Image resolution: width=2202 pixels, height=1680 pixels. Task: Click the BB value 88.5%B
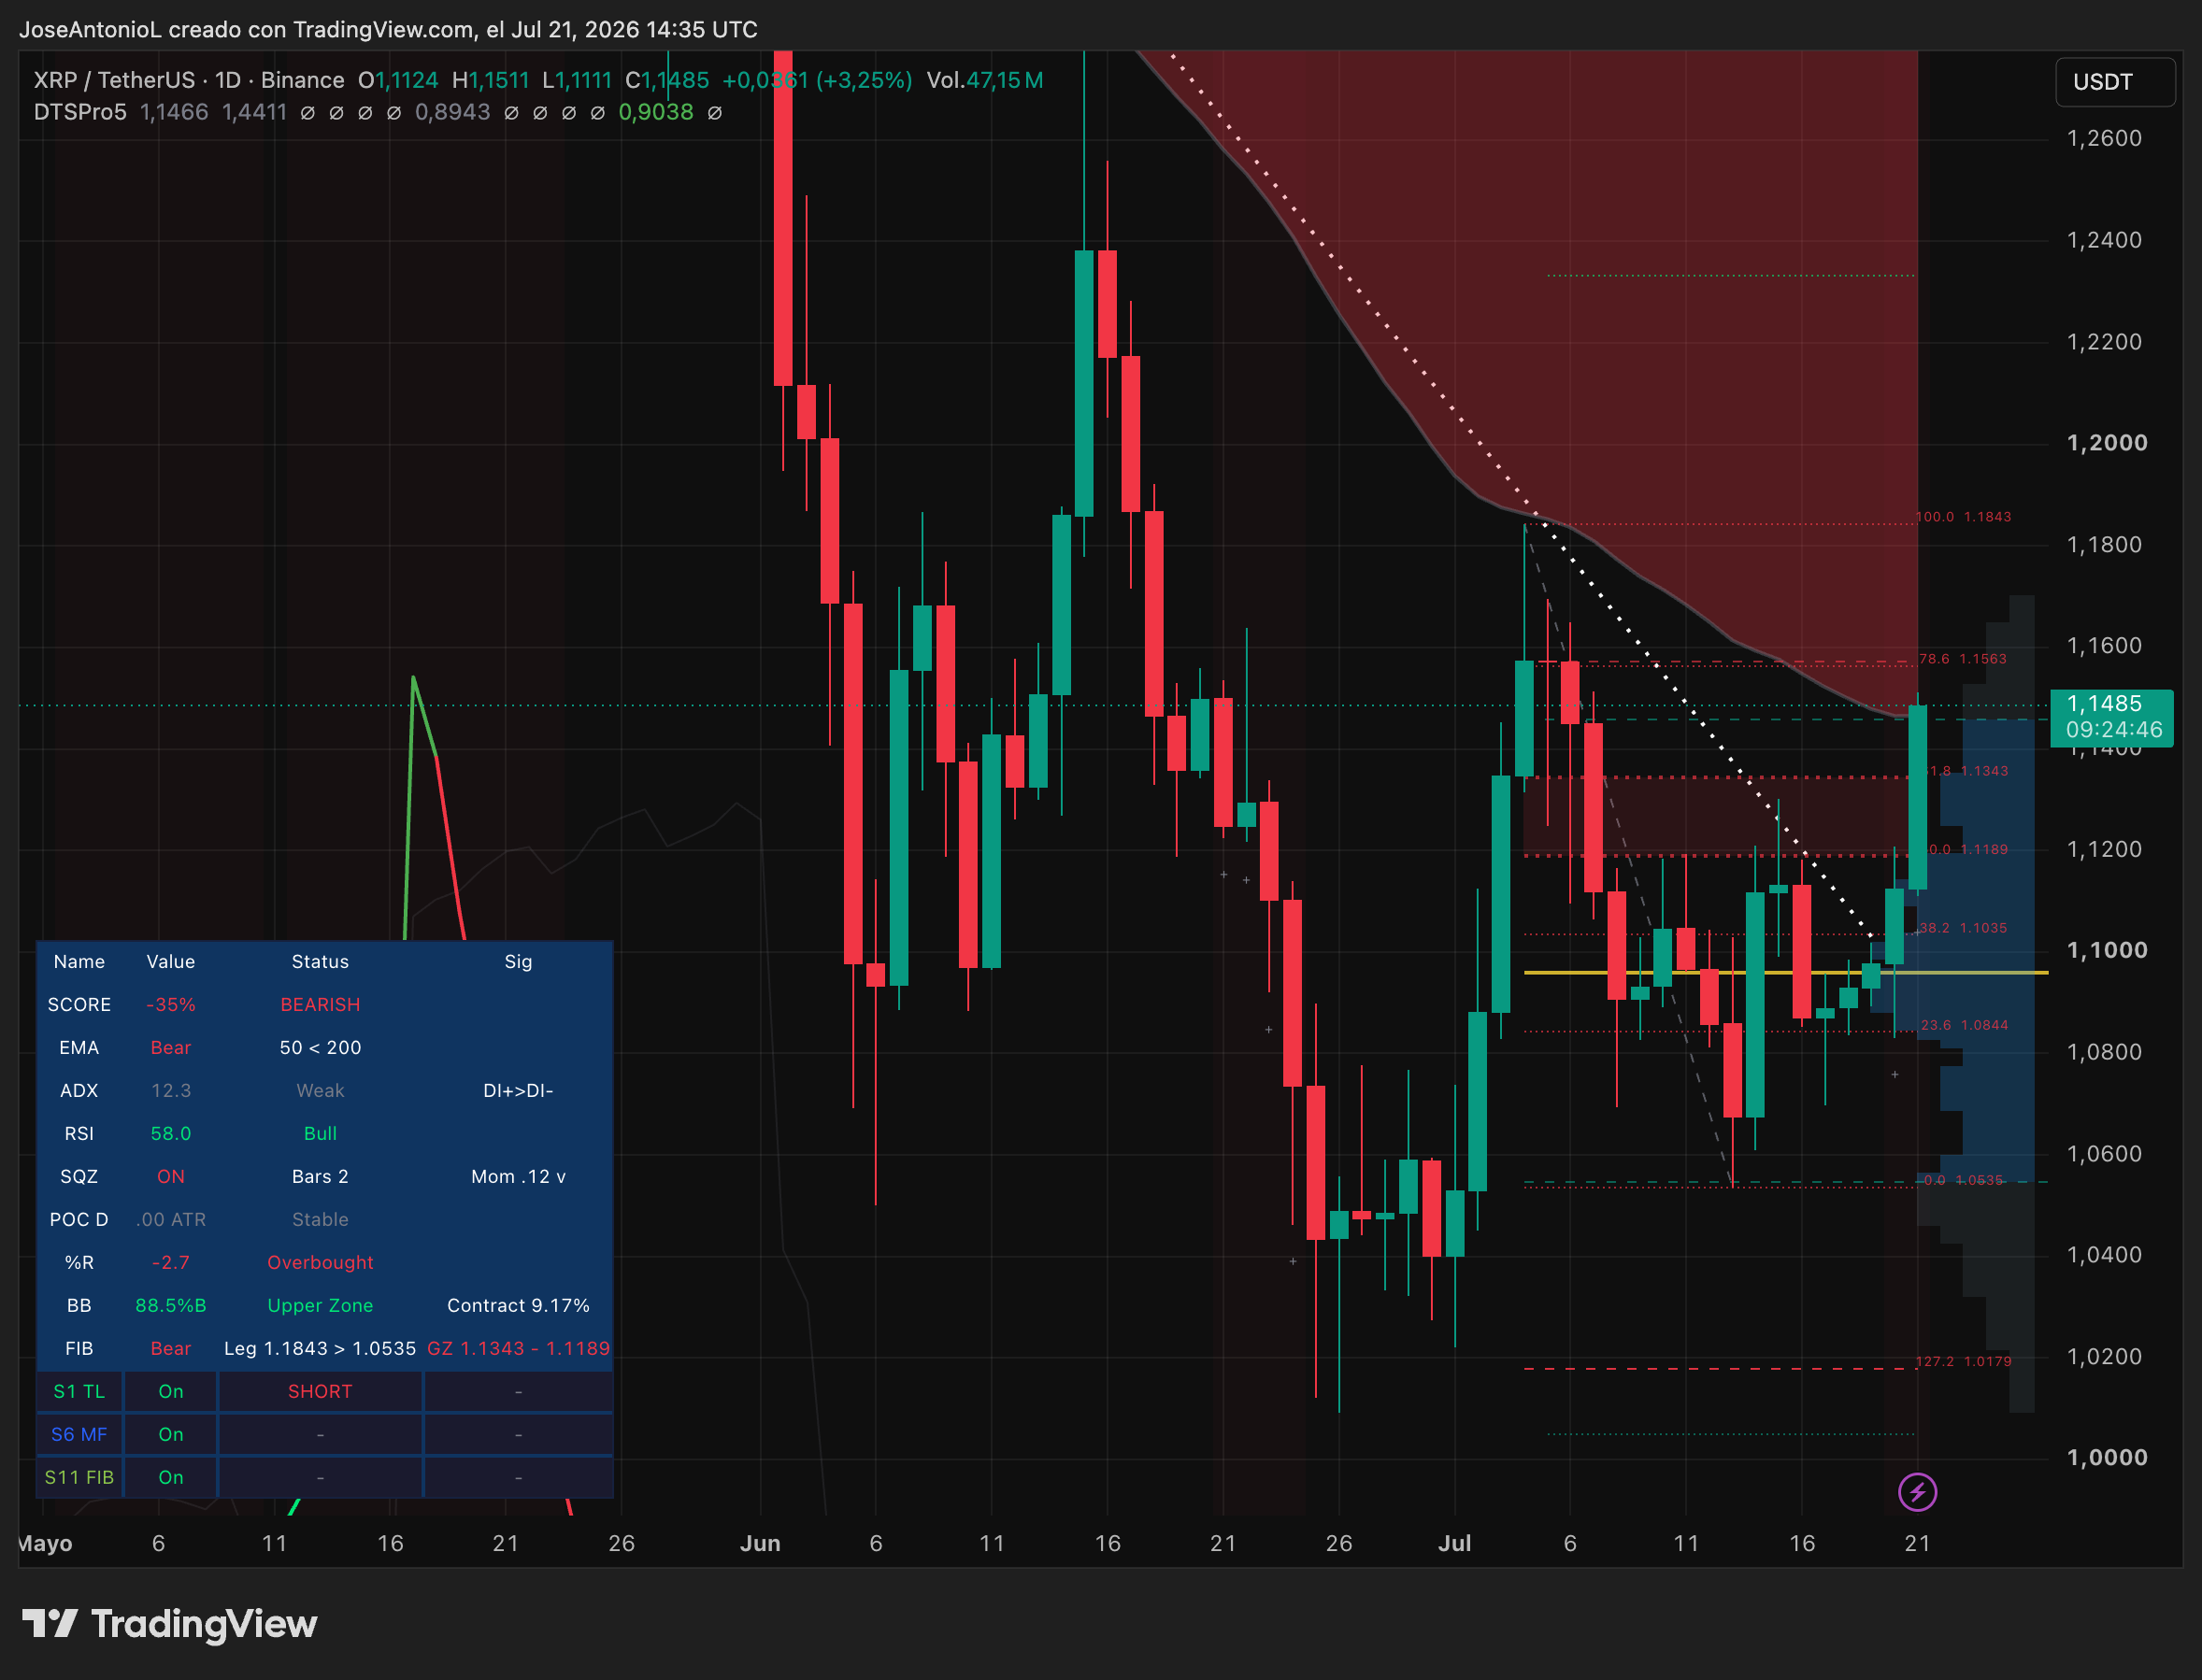(171, 1305)
